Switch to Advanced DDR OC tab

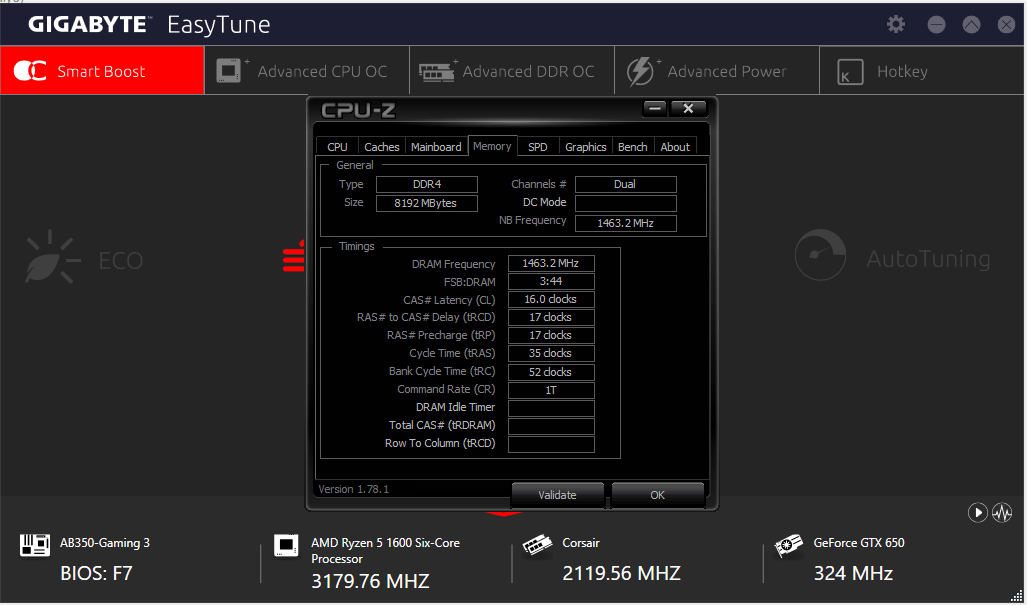pos(512,71)
